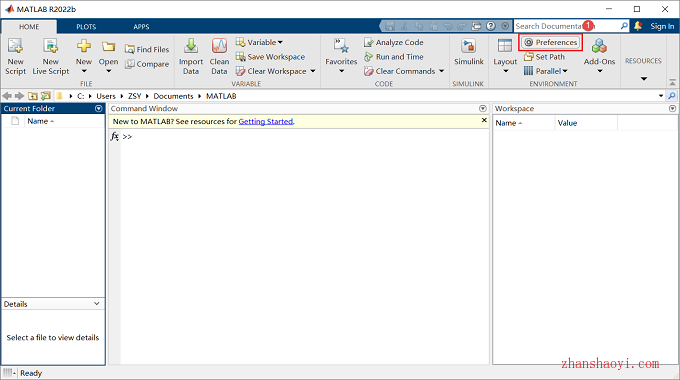This screenshot has height=380, width=680.
Task: Collapse the Details panel chevron
Action: coord(96,304)
